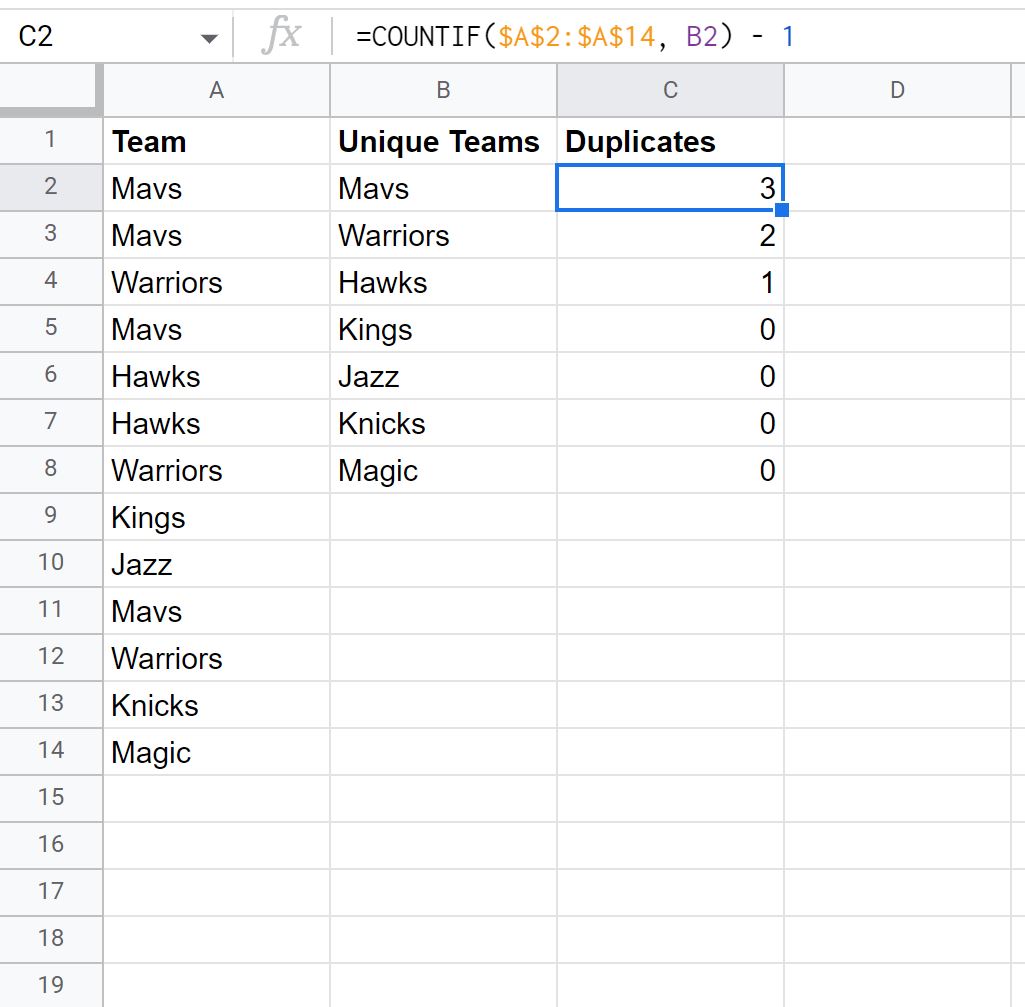Select cell with Kings in column B
The width and height of the screenshot is (1025, 1007).
[x=443, y=329]
